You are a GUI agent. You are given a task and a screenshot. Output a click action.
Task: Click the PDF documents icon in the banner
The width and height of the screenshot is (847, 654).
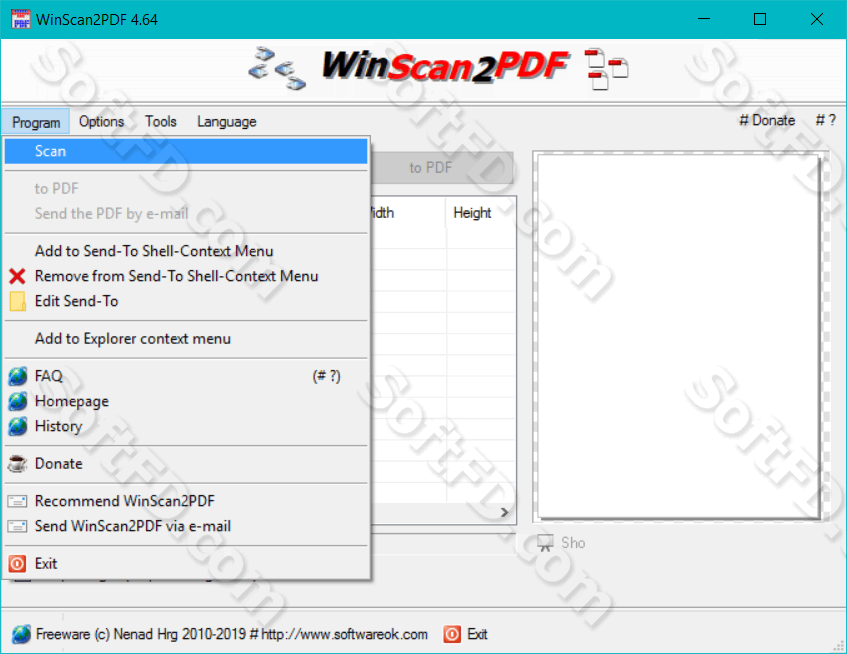[607, 69]
